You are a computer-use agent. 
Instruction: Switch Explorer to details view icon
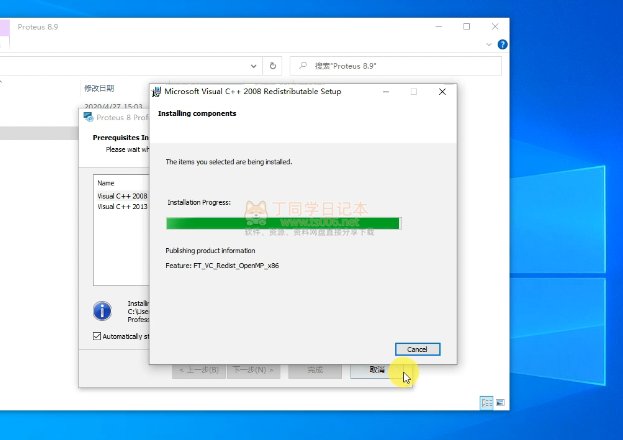(x=487, y=403)
